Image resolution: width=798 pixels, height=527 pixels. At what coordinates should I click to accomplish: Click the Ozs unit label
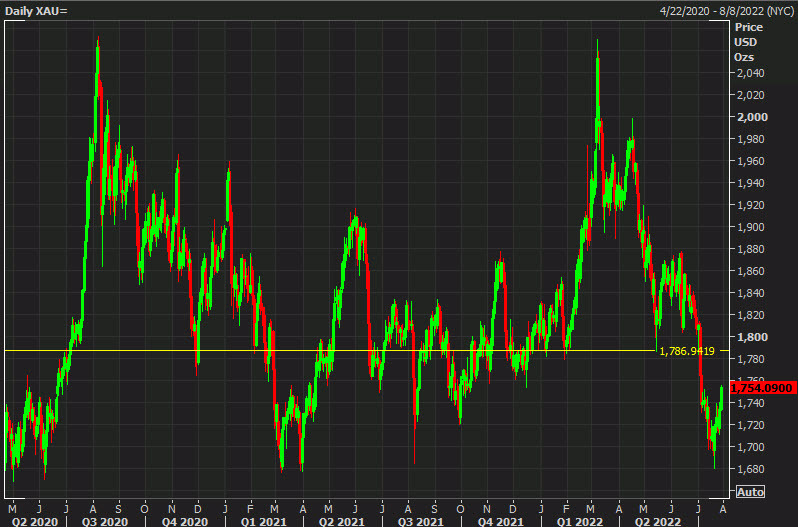click(x=744, y=57)
